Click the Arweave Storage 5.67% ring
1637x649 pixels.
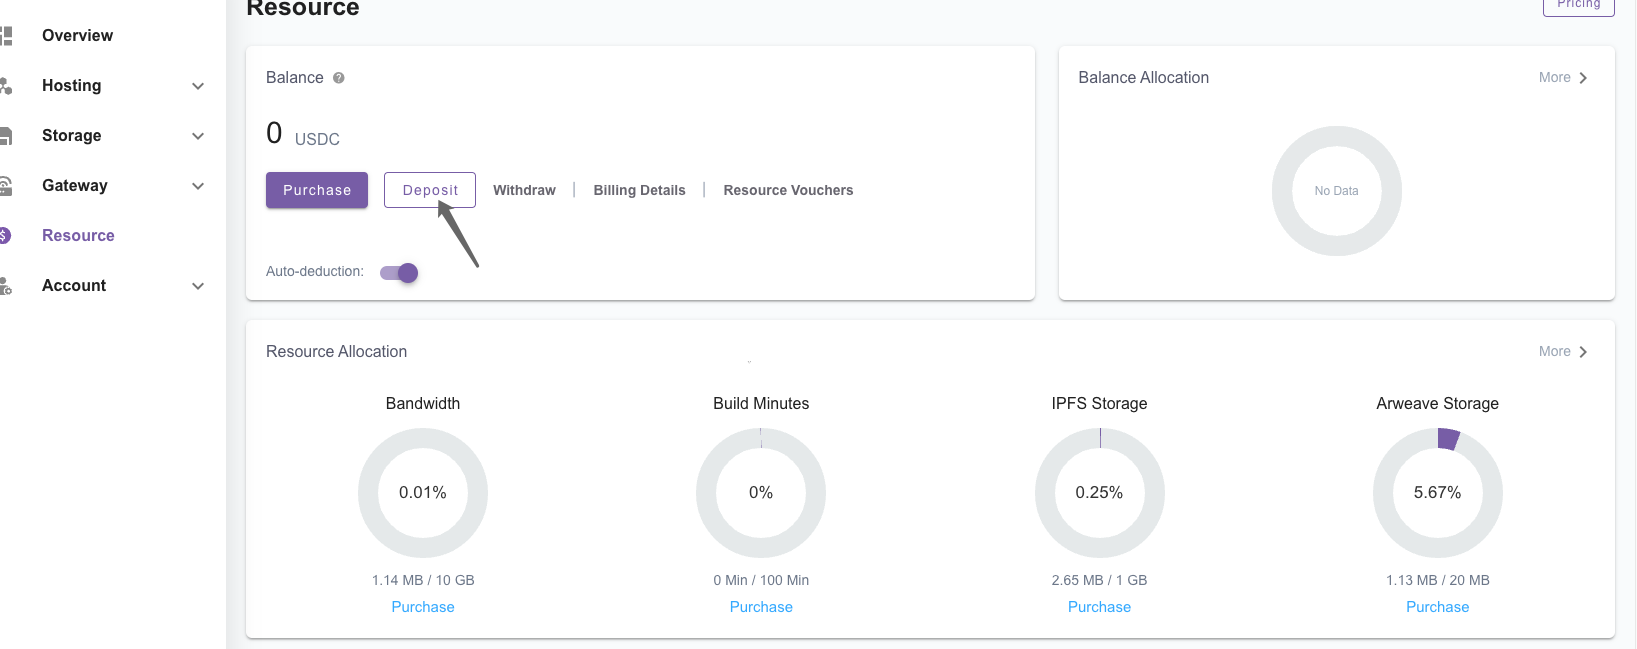[x=1437, y=493]
